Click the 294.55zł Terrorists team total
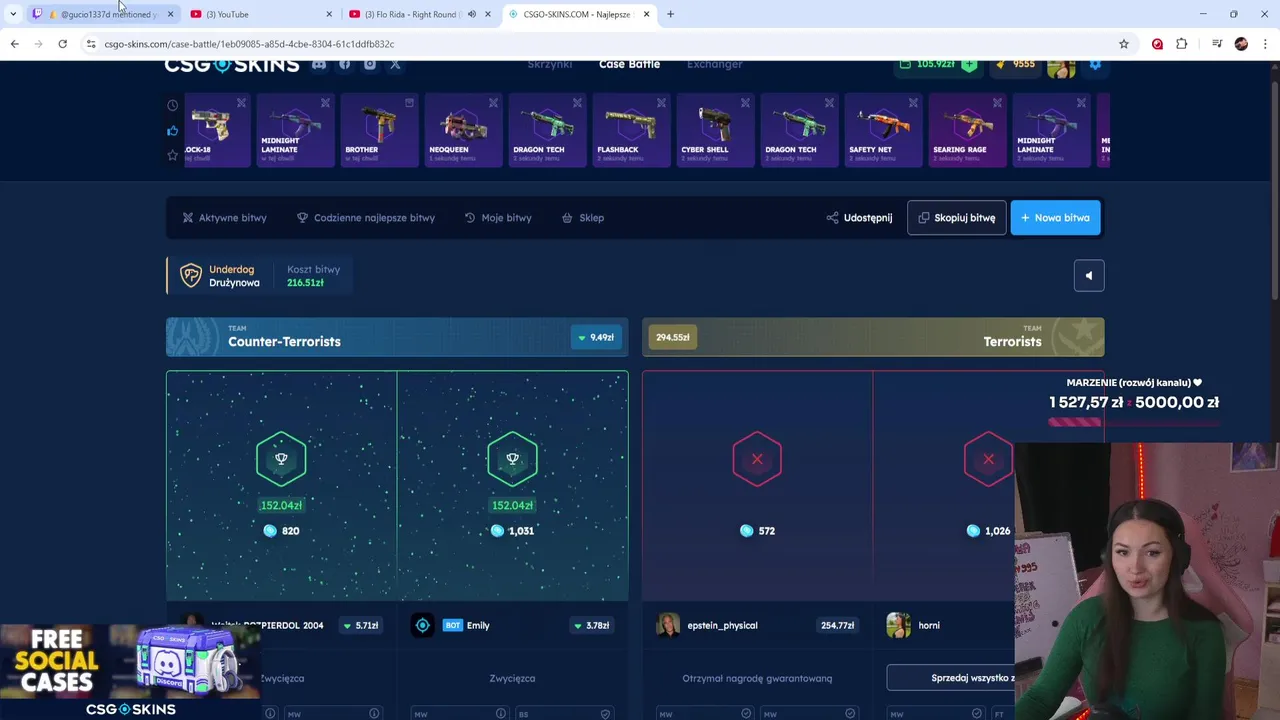 [673, 338]
